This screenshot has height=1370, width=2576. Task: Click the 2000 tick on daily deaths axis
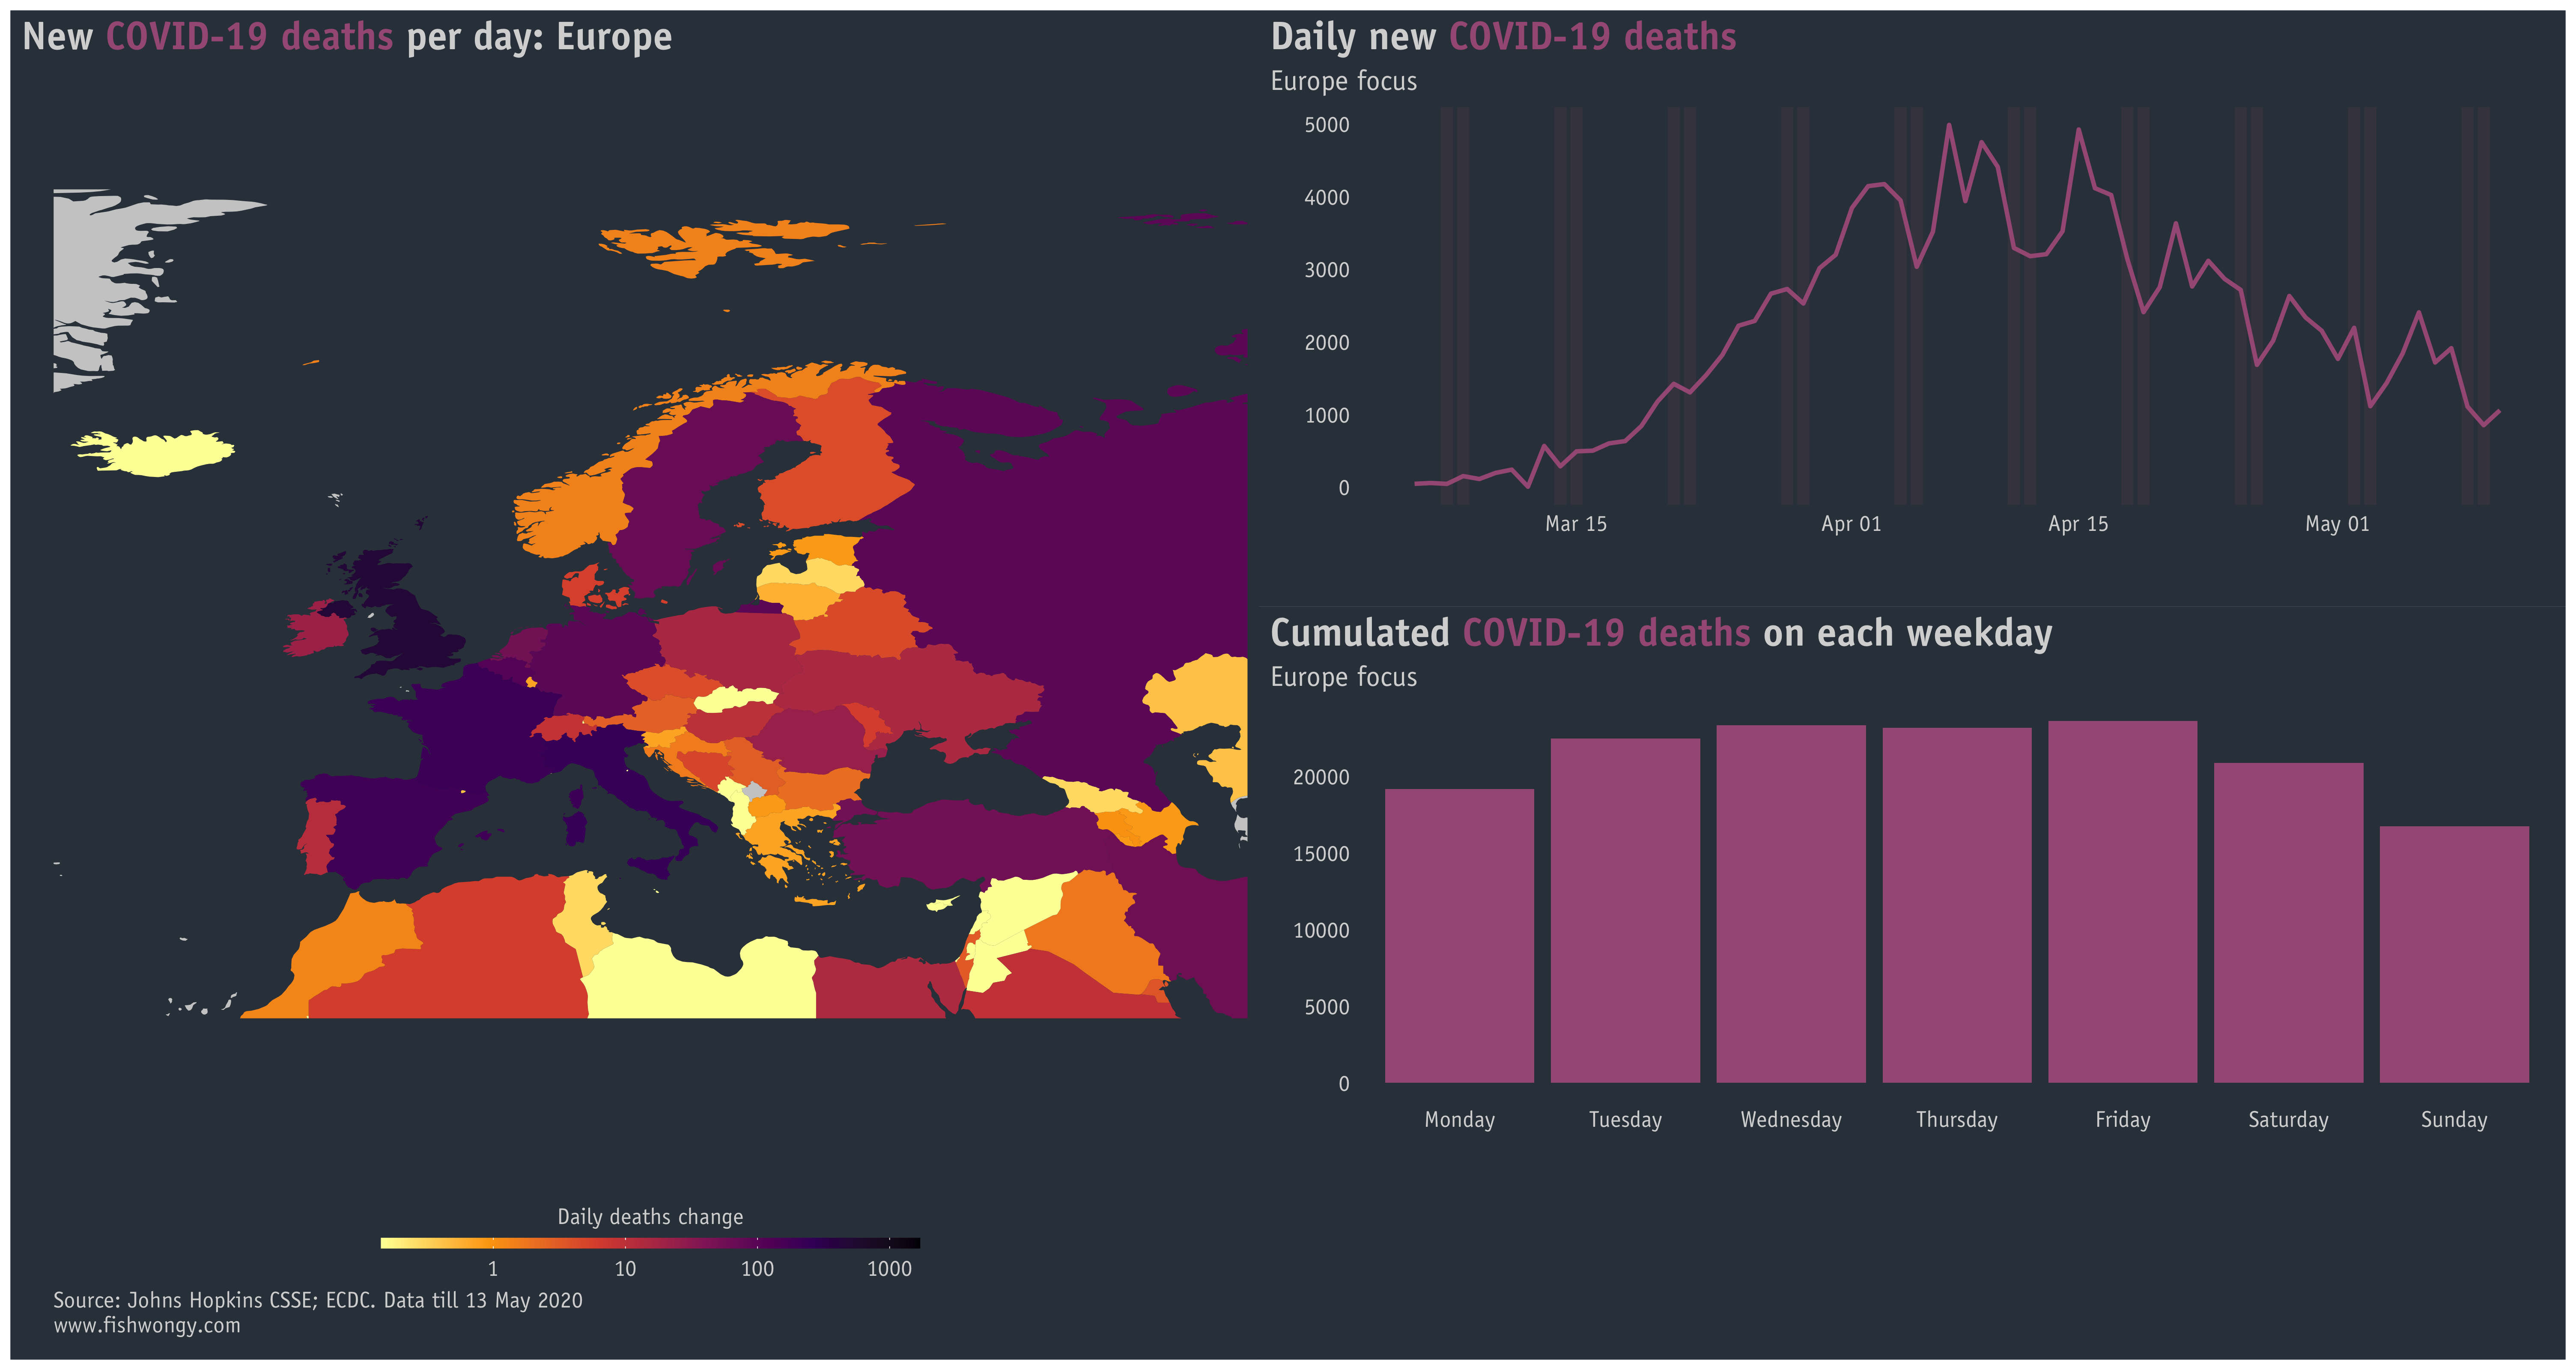pyautogui.click(x=1327, y=343)
